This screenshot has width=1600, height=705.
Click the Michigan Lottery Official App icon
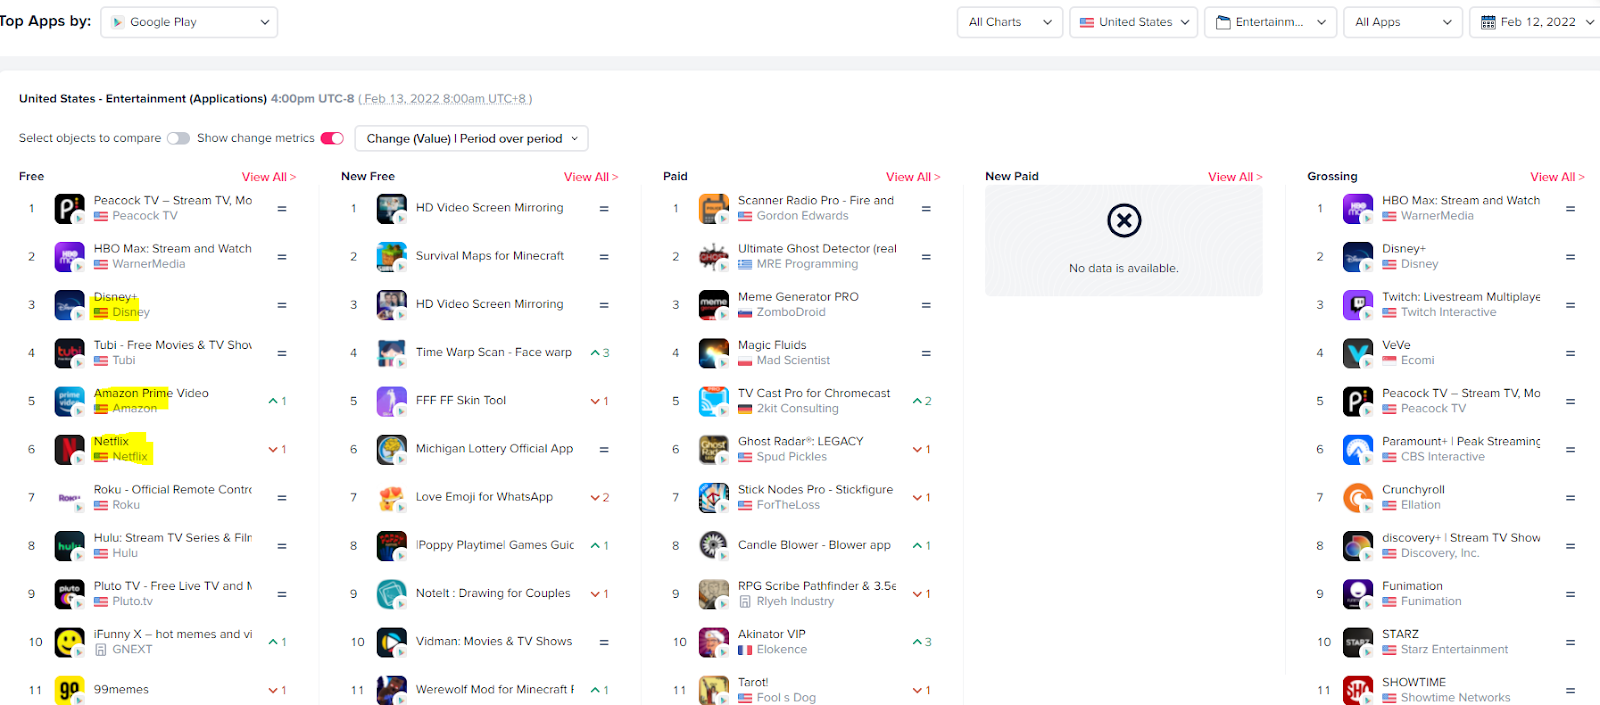tap(391, 449)
